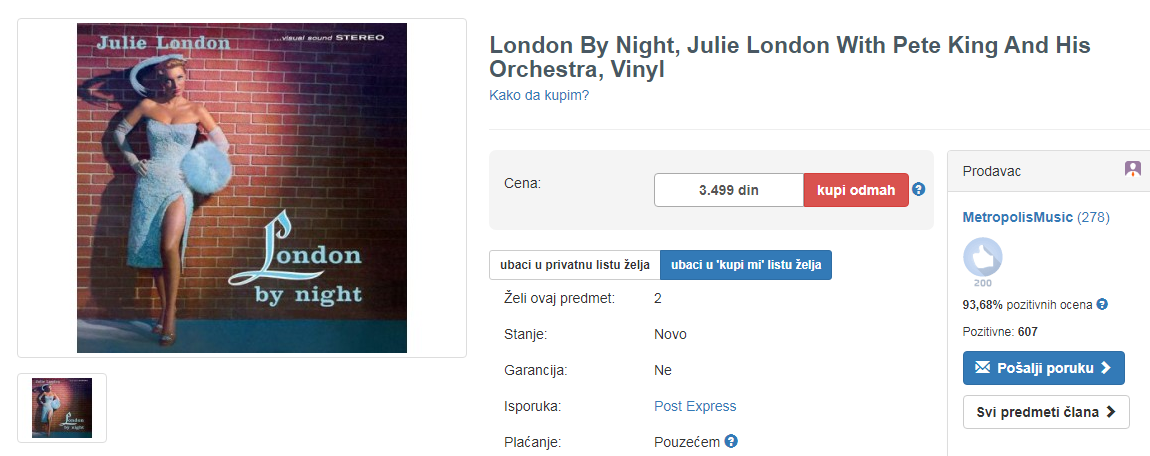Open the Post Express delivery link
The height and width of the screenshot is (456, 1150).
pyautogui.click(x=695, y=406)
